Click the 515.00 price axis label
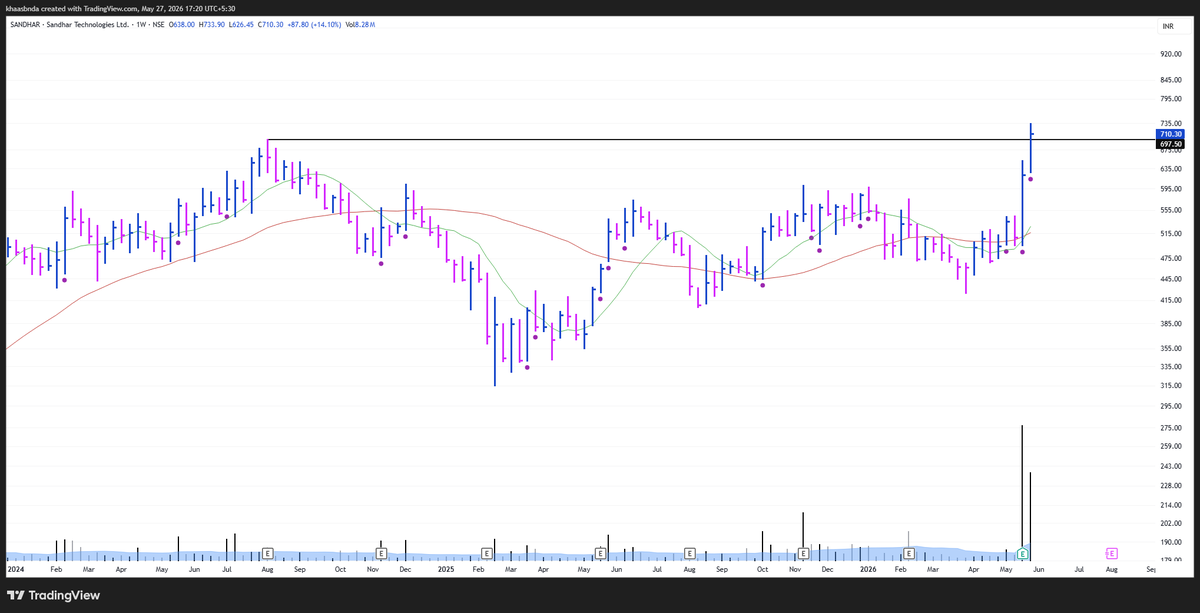This screenshot has height=613, width=1200. tap(1171, 233)
